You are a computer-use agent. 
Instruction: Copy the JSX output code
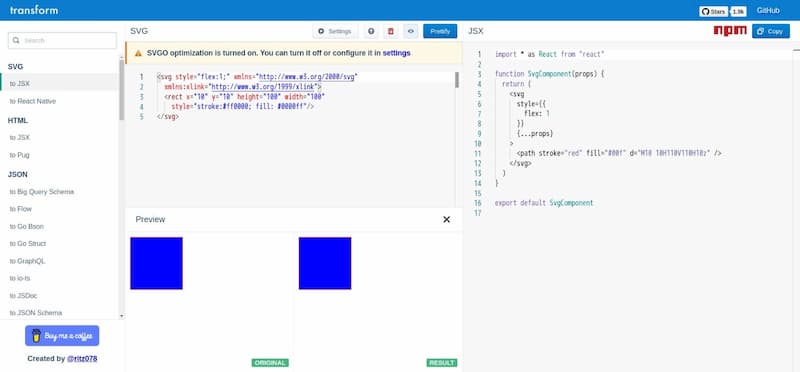(x=770, y=31)
